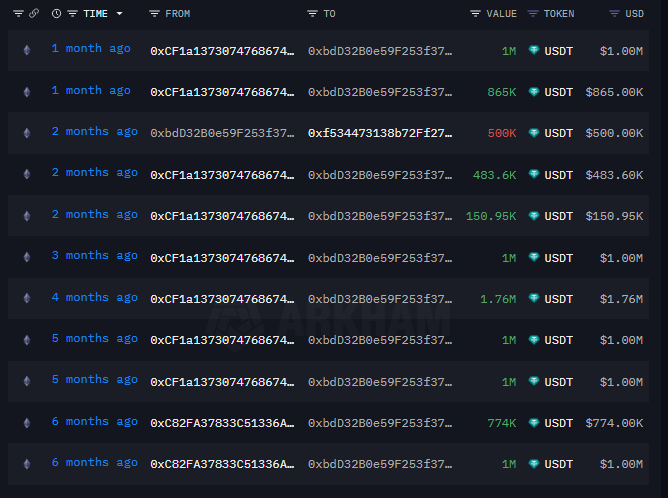Open 0xC82FA37833C51336A… sender on the 774K row
Viewport: 668px width, 498px height.
click(222, 423)
